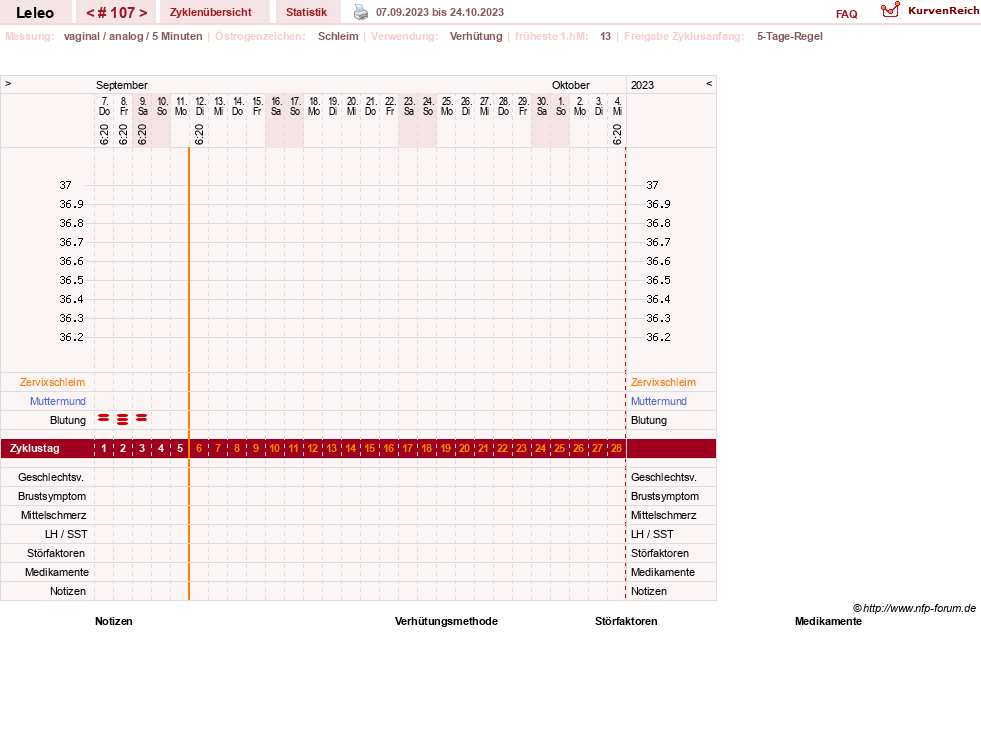Click bottom Medikamente heading
Viewport: 981px width, 740px height.
pos(828,621)
